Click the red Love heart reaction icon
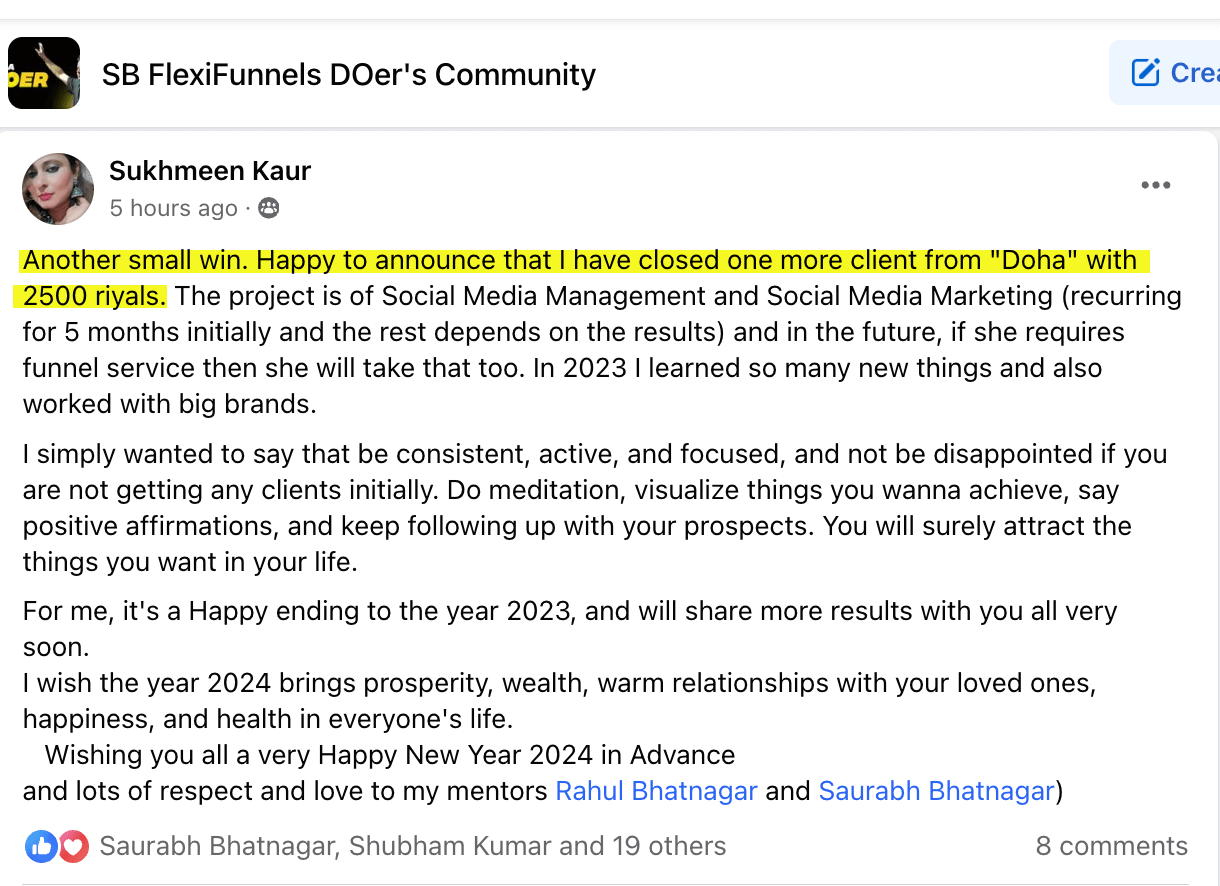The width and height of the screenshot is (1220, 886). (x=72, y=846)
